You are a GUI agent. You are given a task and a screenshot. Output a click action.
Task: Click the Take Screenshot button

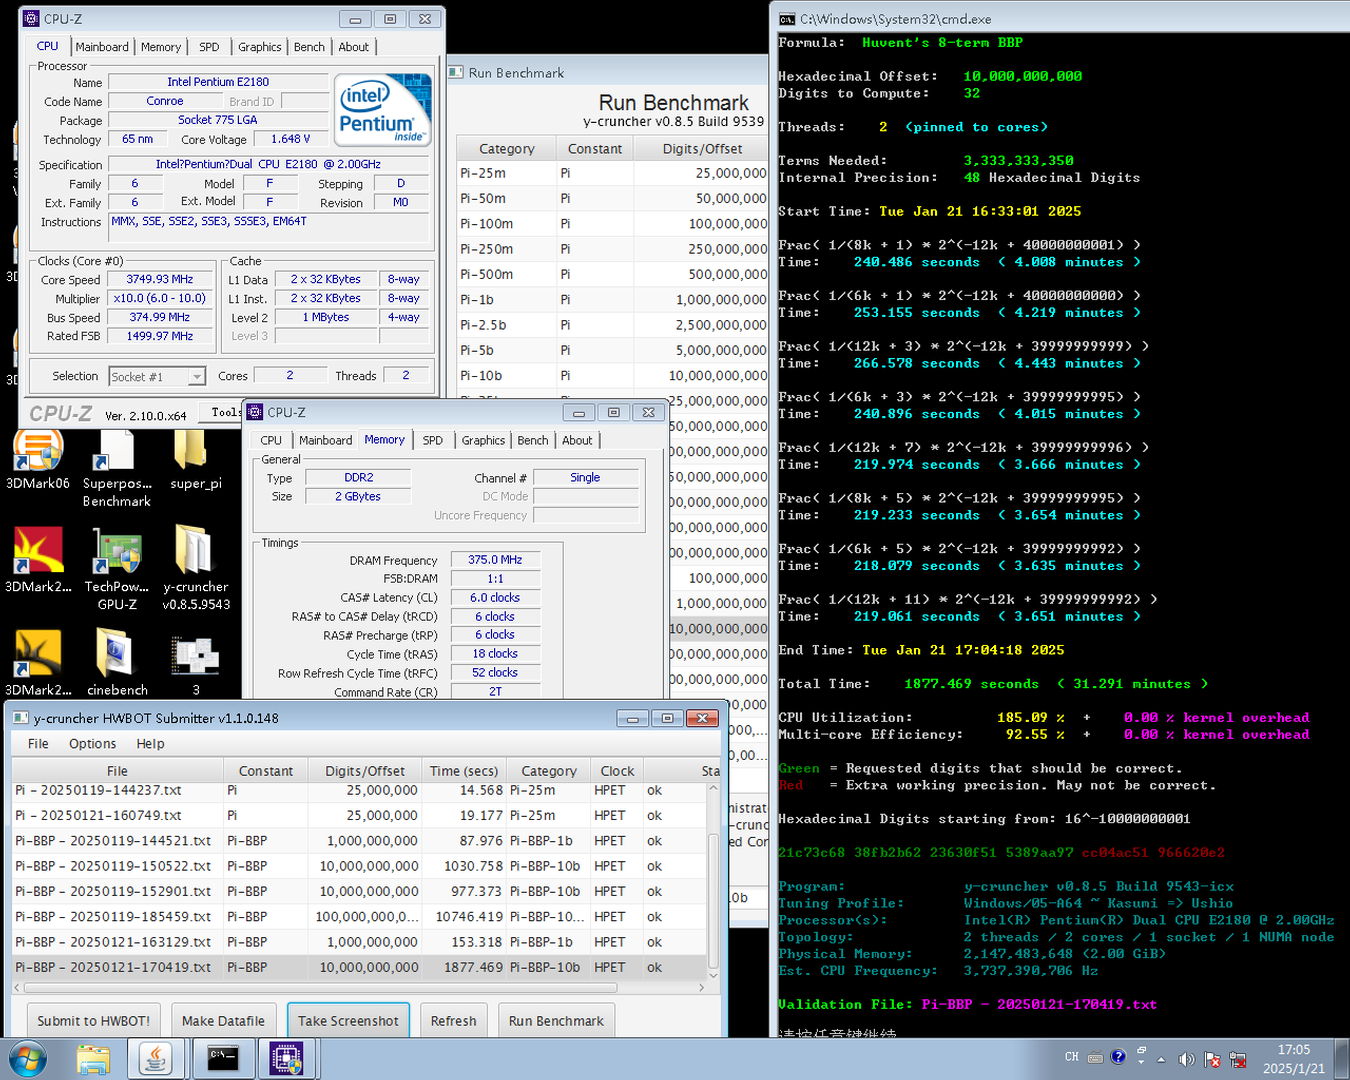pyautogui.click(x=348, y=1021)
